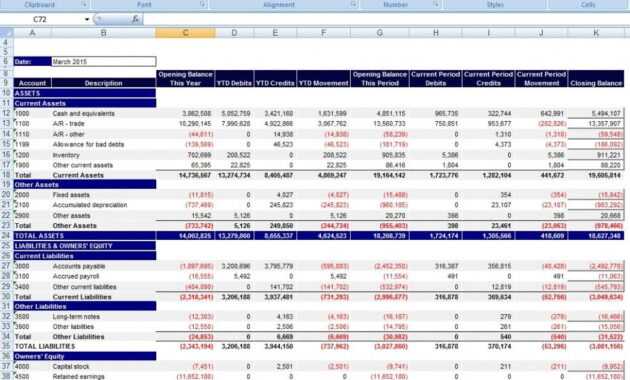Open the Number group dialog launcher
The width and height of the screenshot is (630, 380).
click(436, 4)
